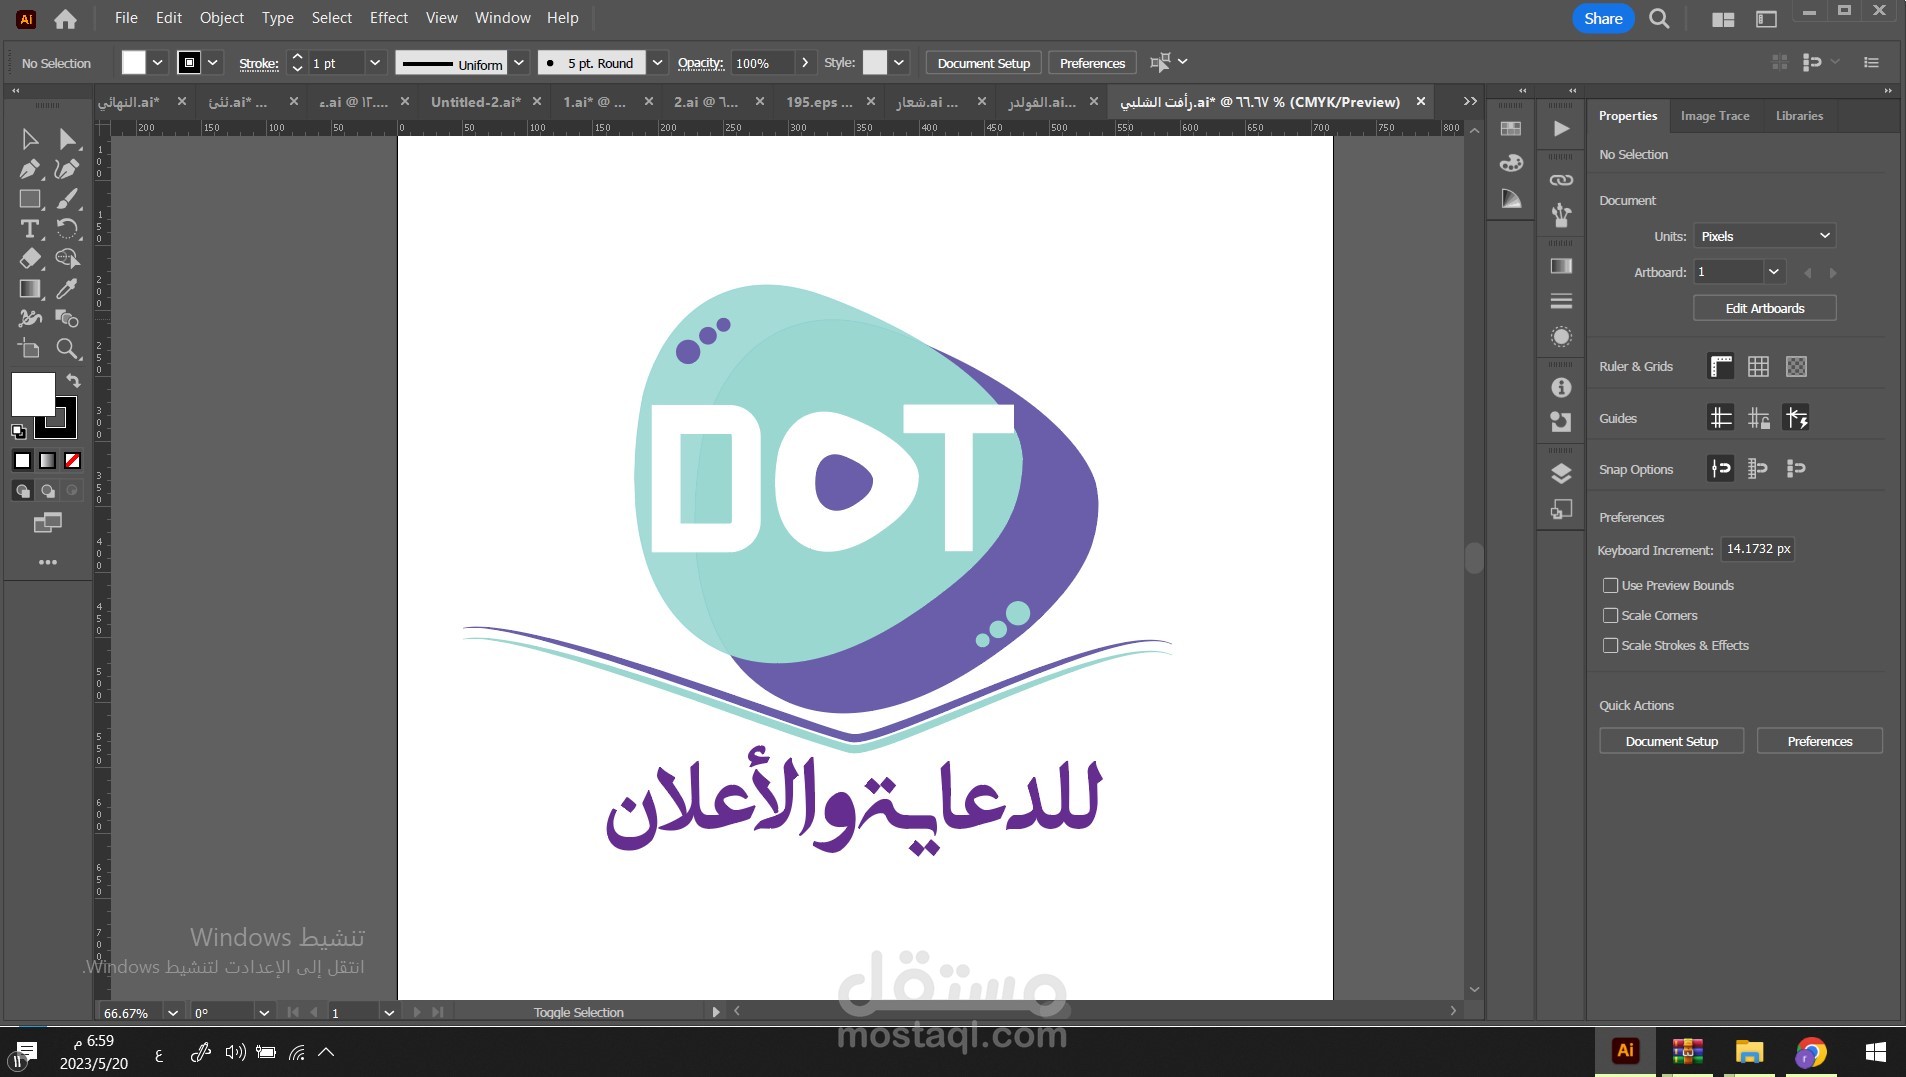Open the stroke weight dropdown arrow
Screen dimensions: 1906x1077
[x=374, y=63]
